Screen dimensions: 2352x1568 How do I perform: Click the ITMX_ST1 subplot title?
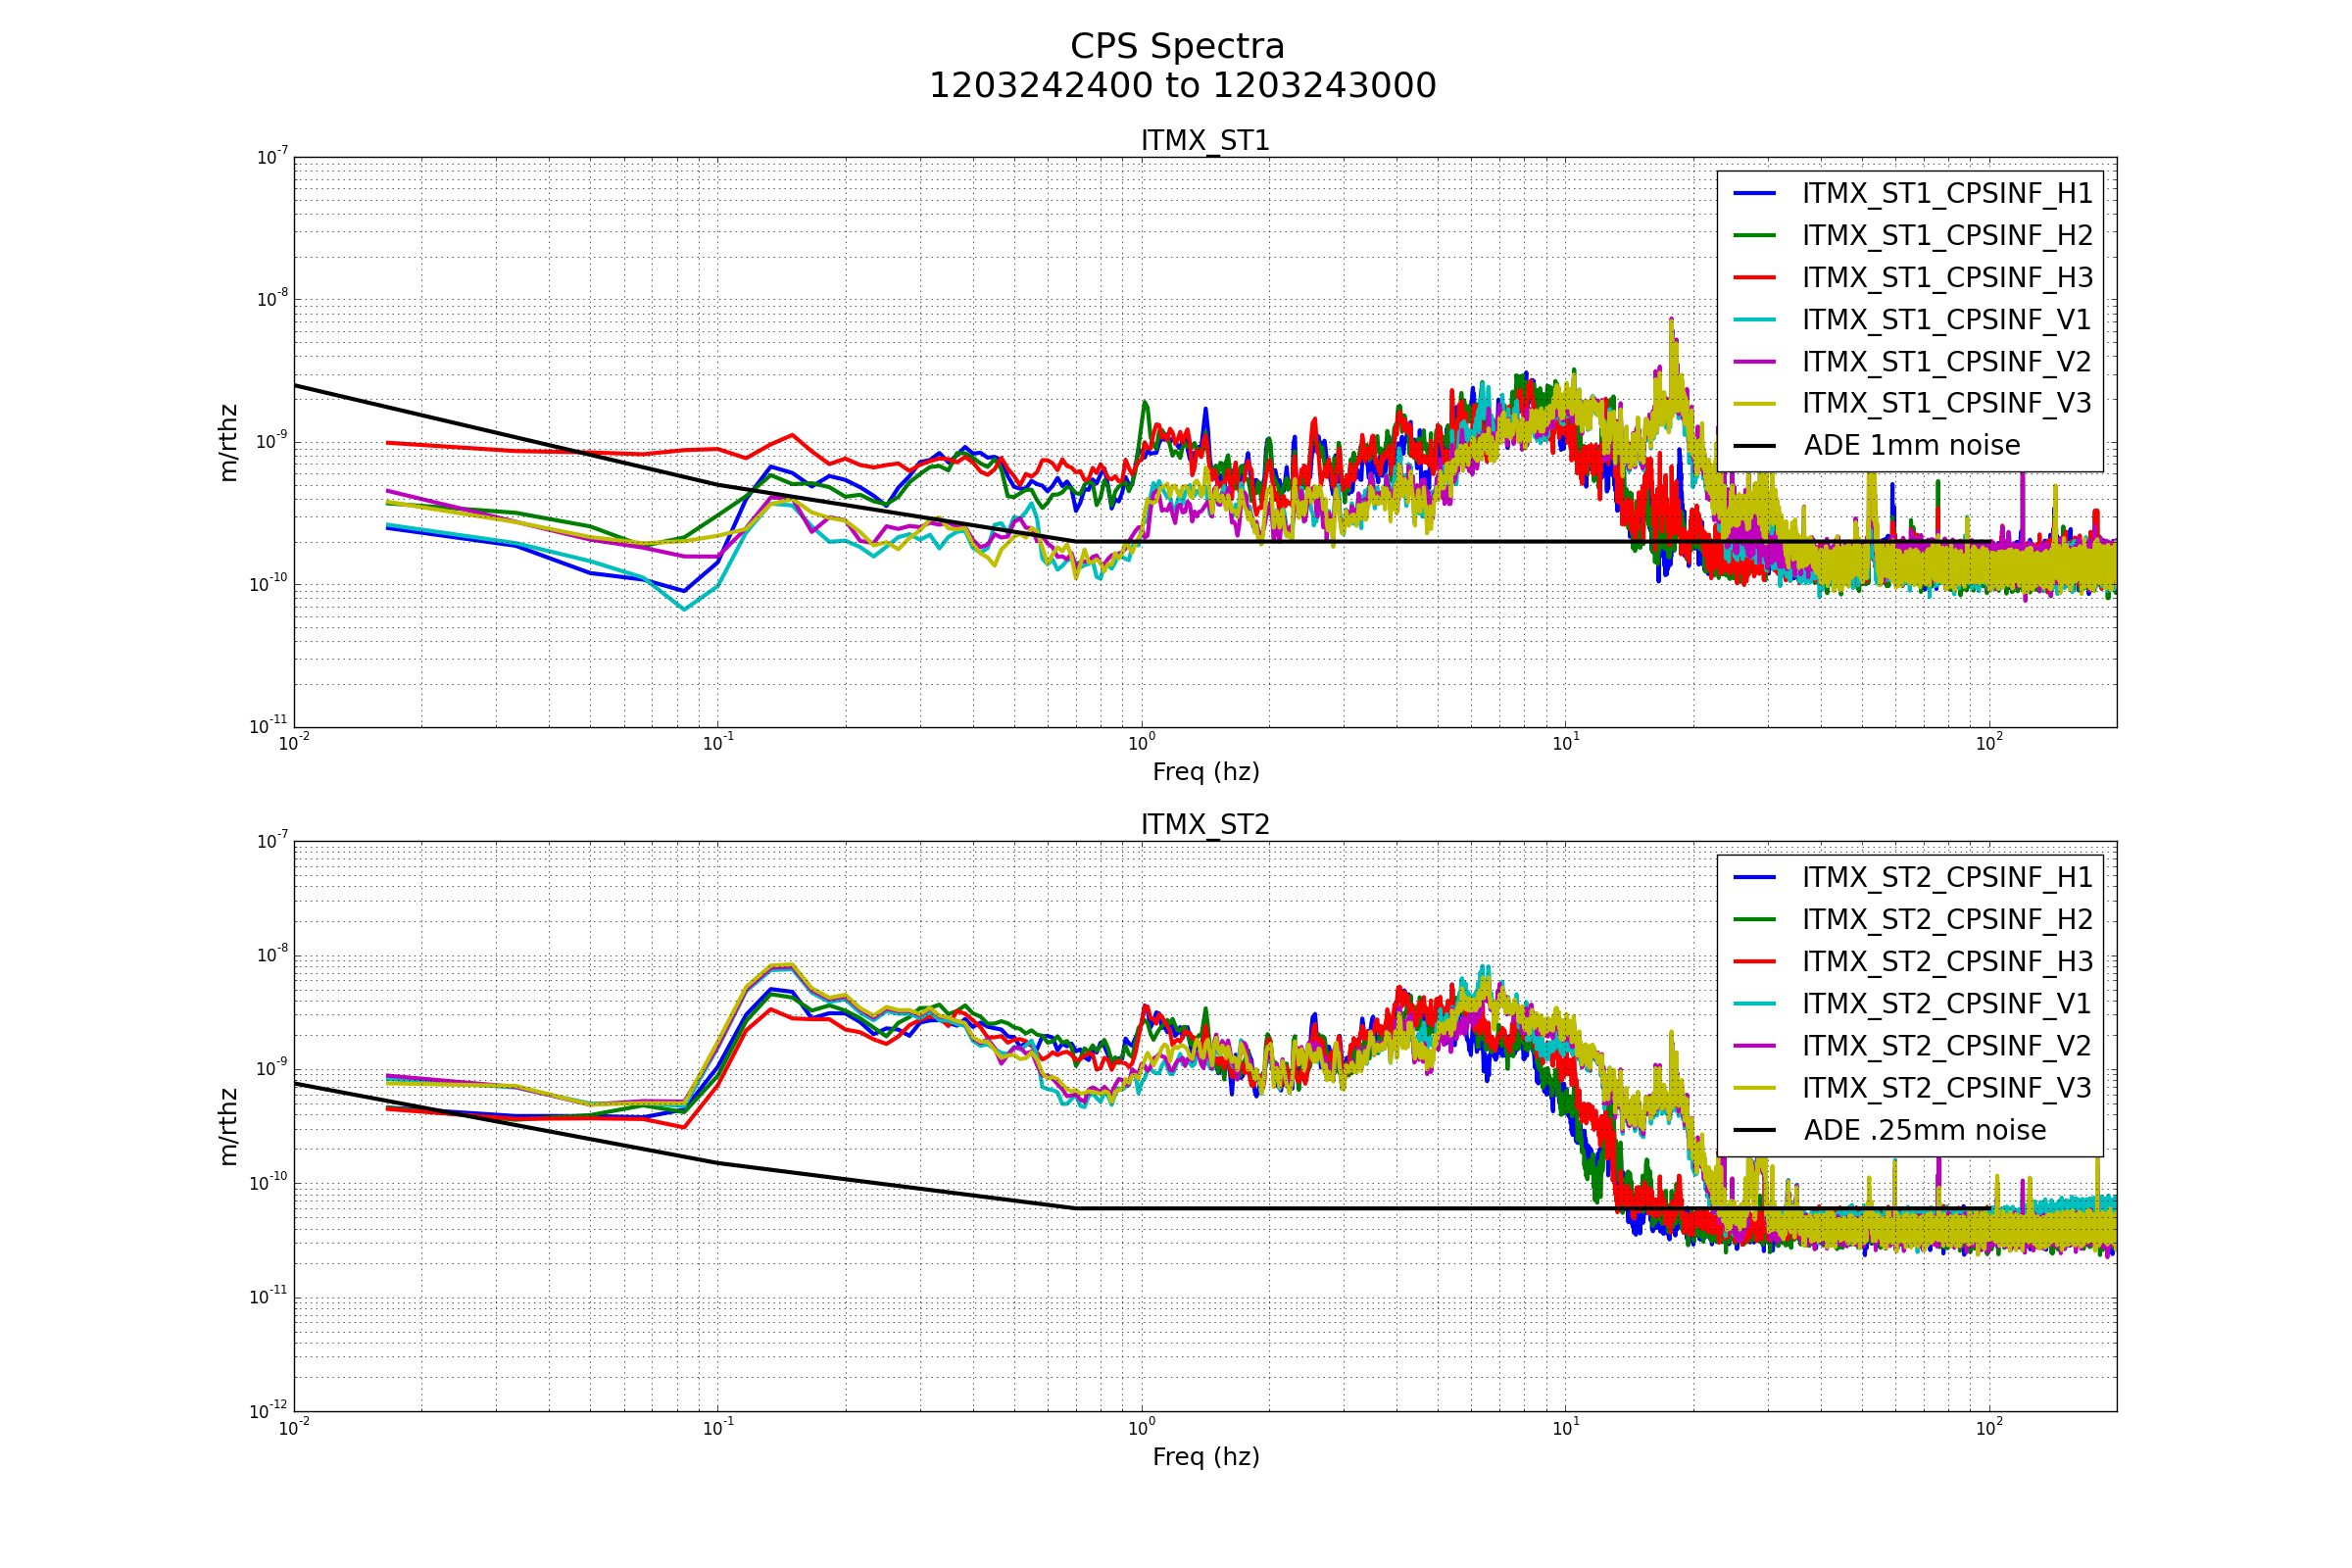coord(1205,141)
